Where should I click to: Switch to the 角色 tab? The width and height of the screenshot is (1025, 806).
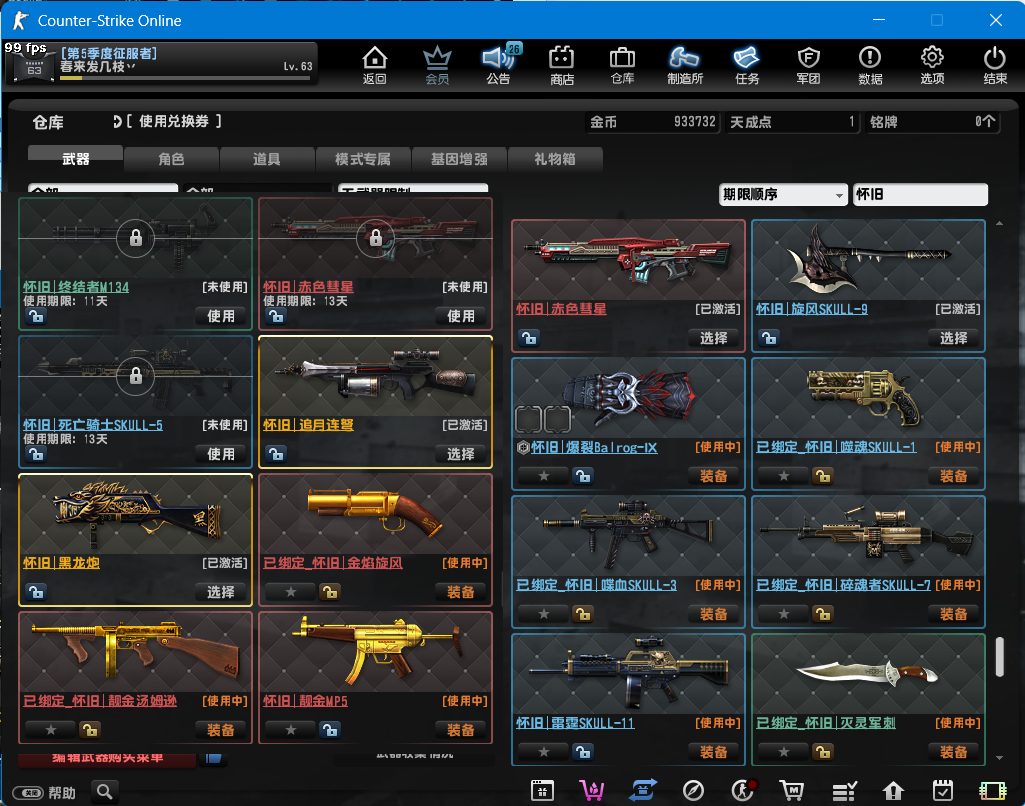pos(171,159)
